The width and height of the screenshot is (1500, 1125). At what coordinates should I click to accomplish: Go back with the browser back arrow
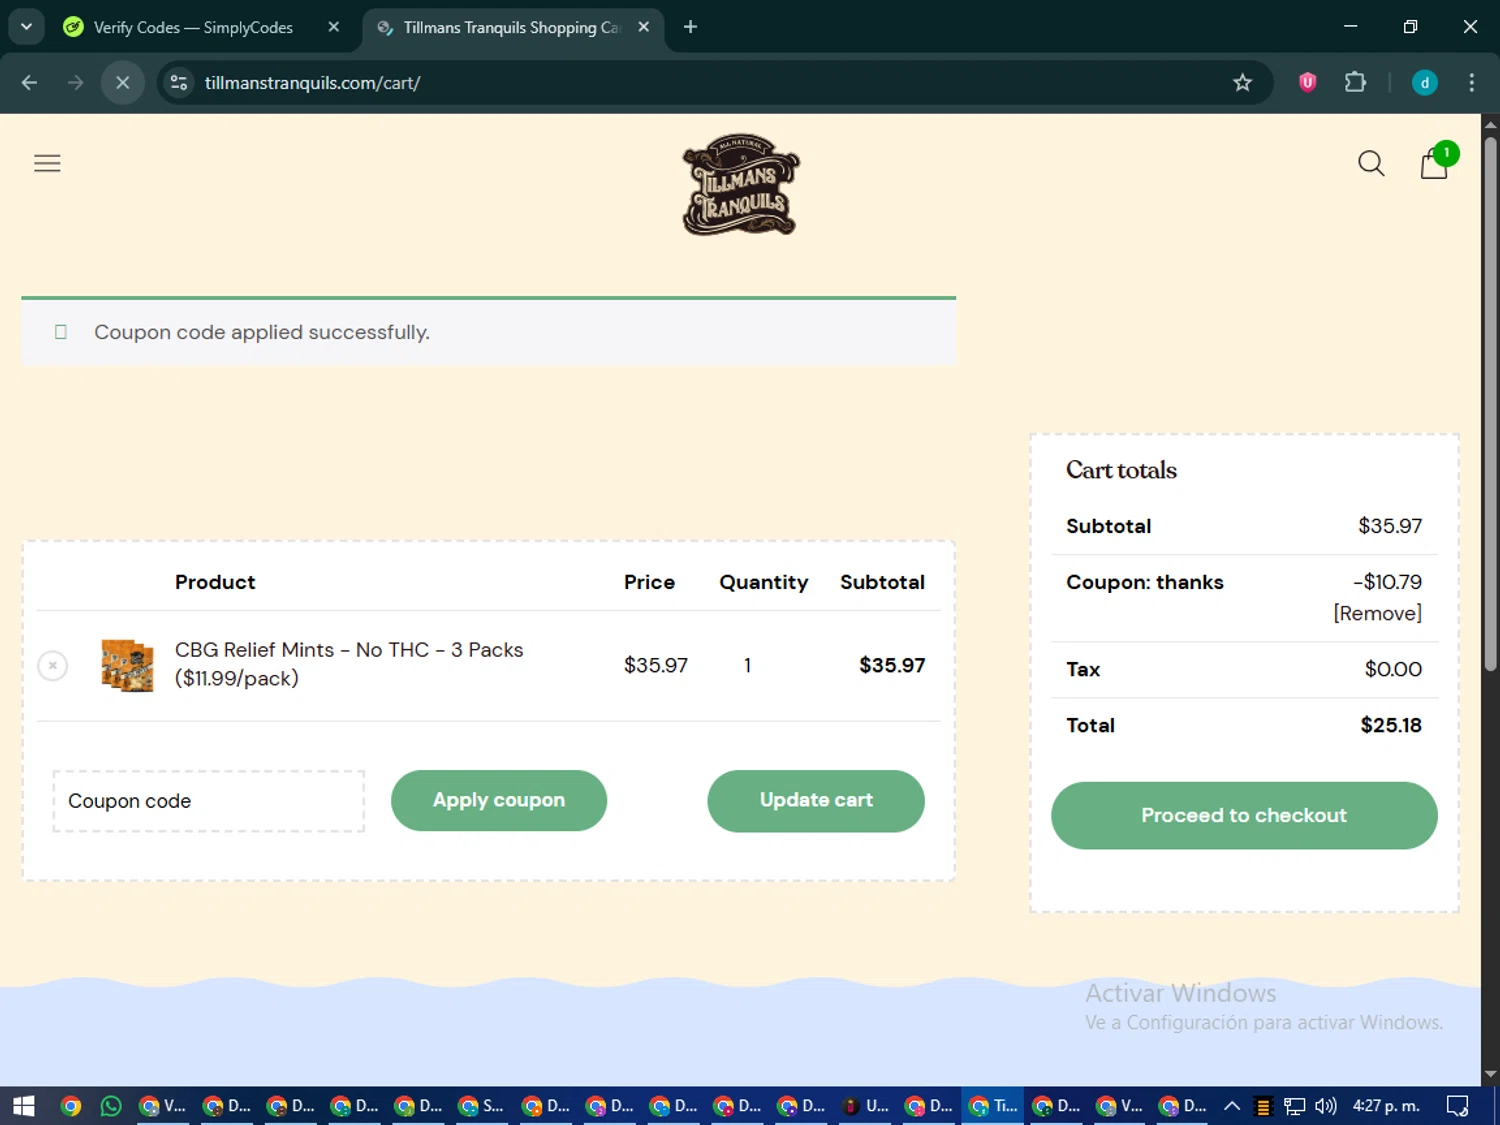29,82
